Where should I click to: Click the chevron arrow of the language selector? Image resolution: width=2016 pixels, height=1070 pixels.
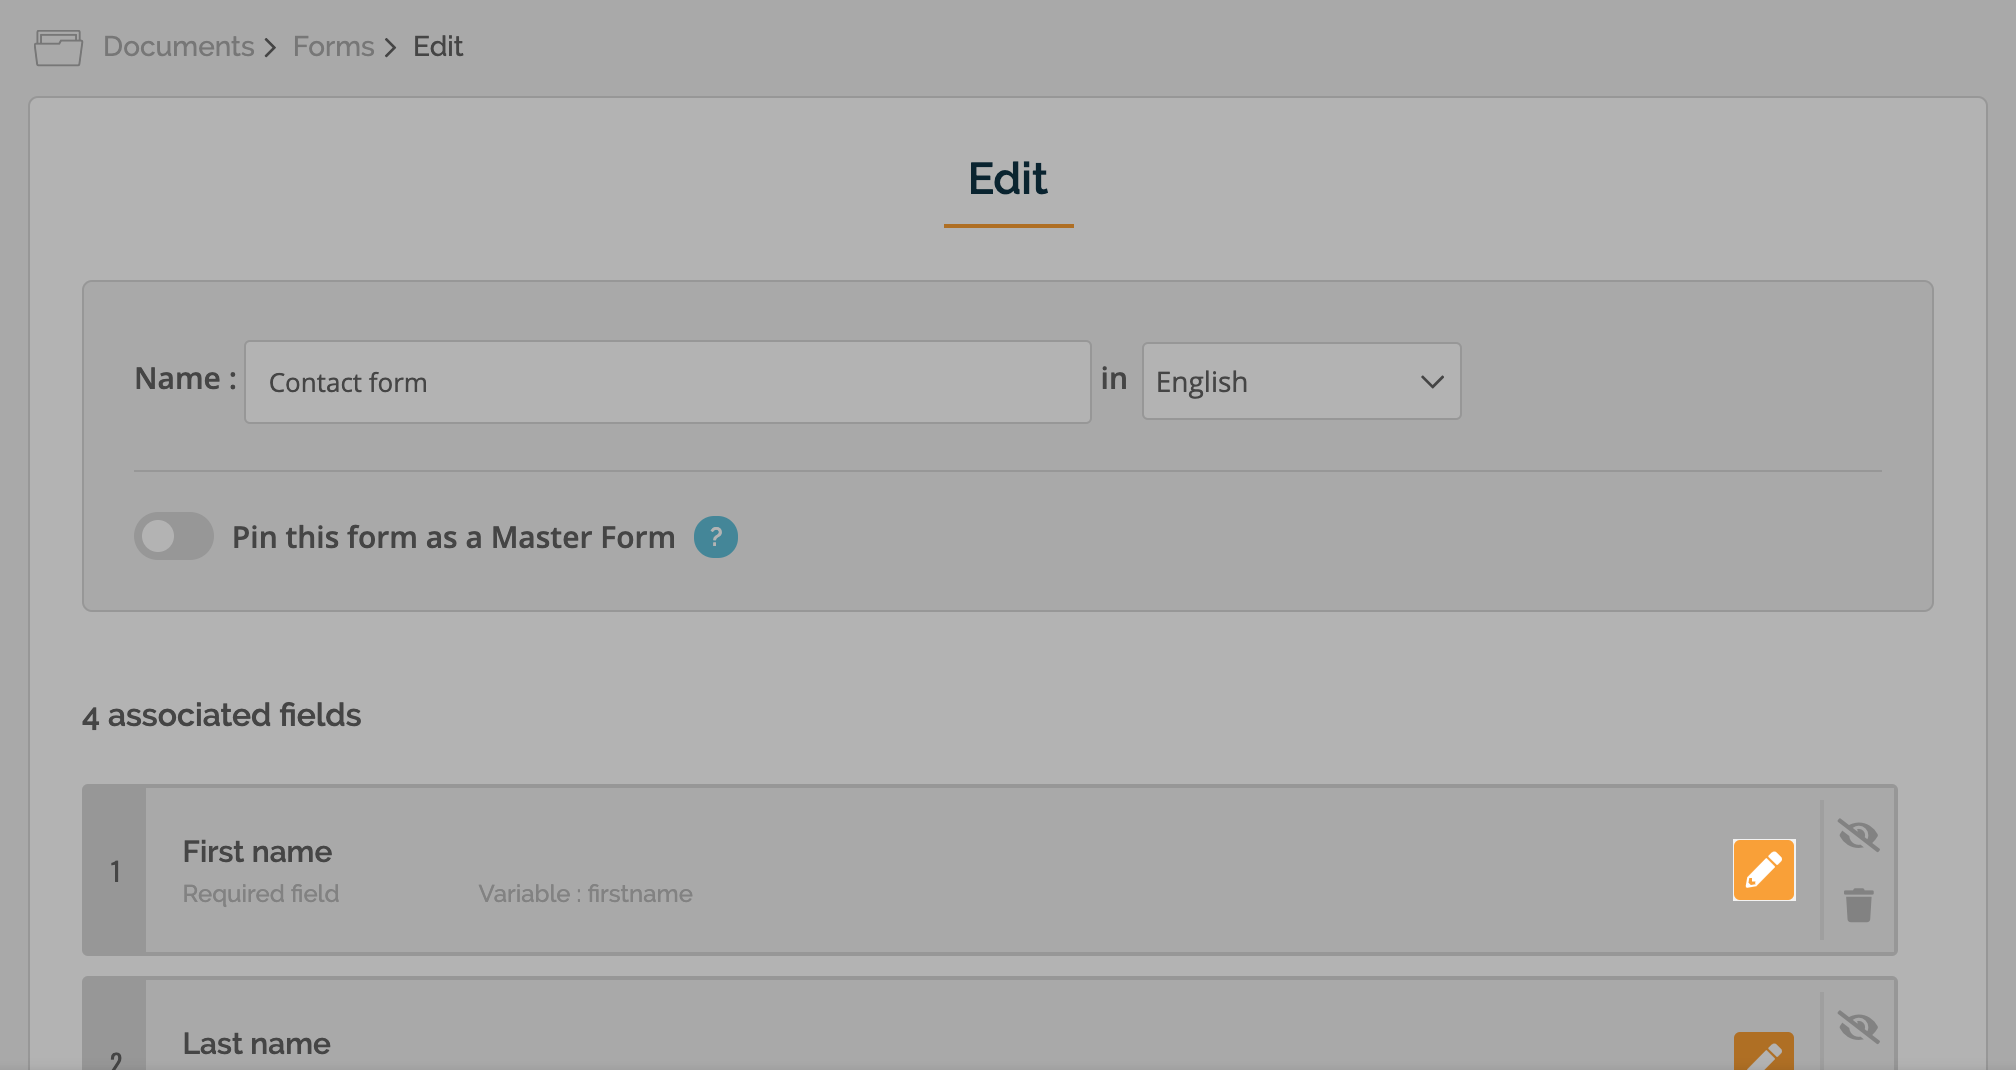tap(1431, 381)
